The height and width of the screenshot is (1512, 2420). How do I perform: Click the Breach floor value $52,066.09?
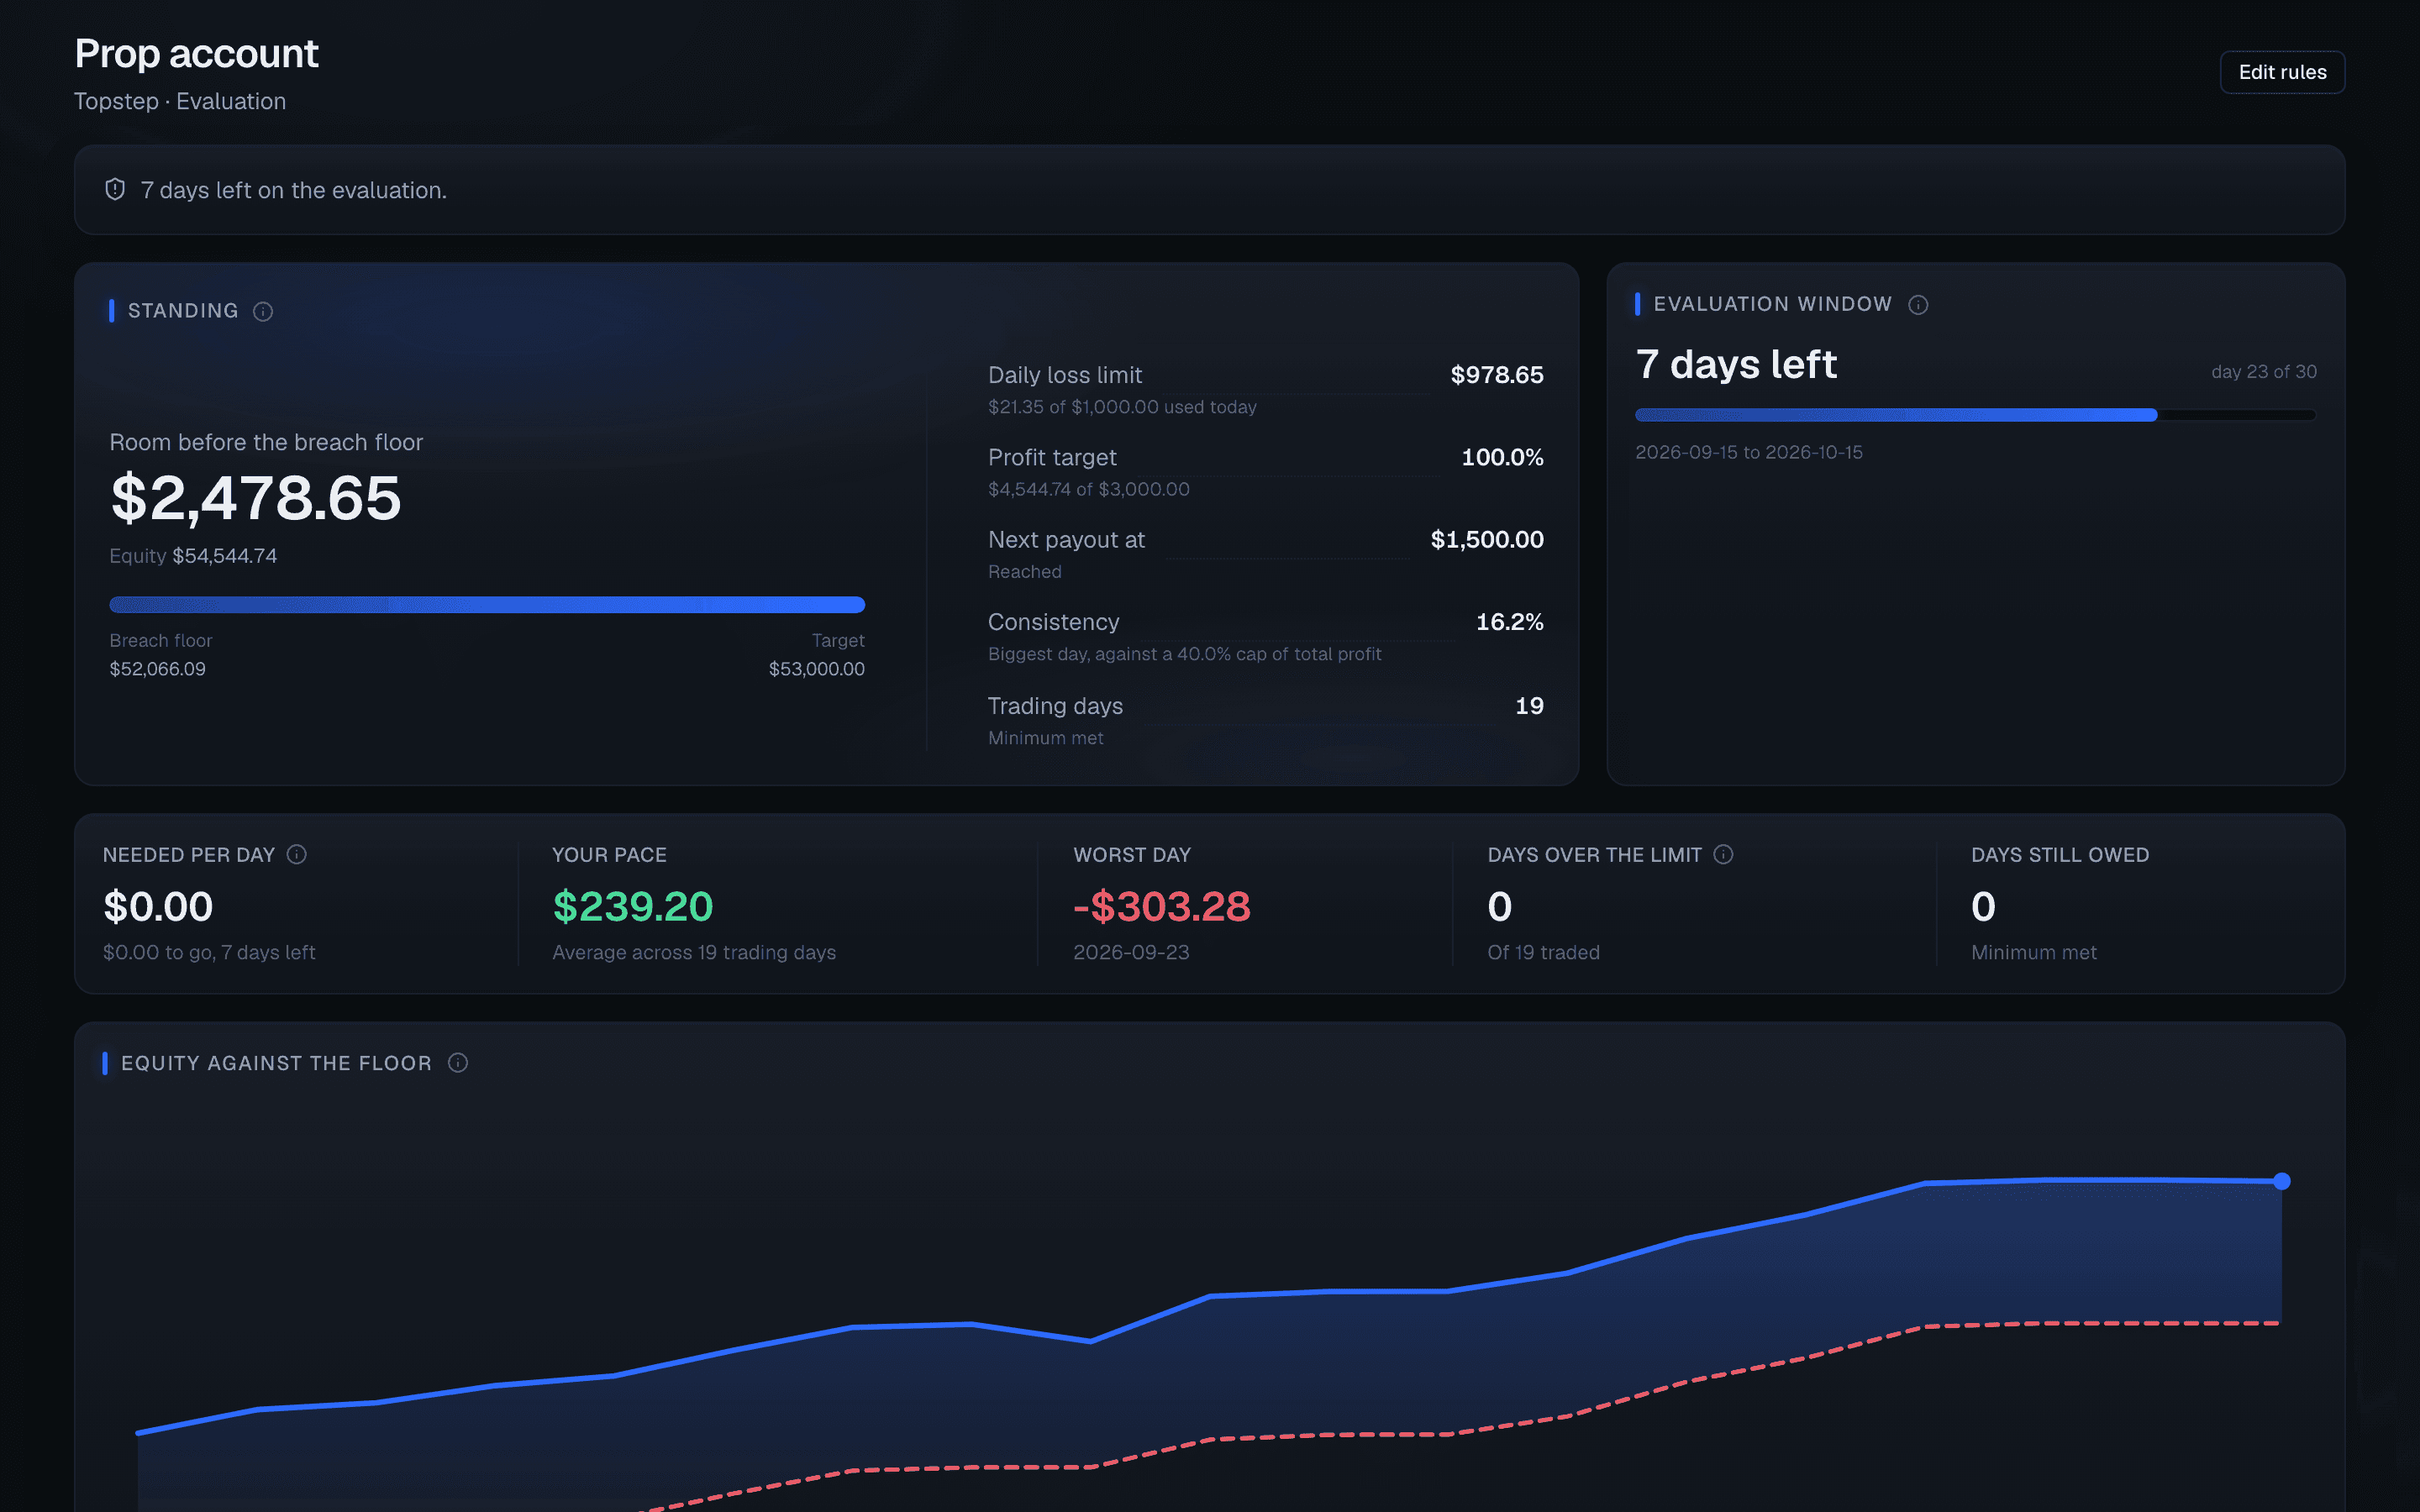point(157,669)
